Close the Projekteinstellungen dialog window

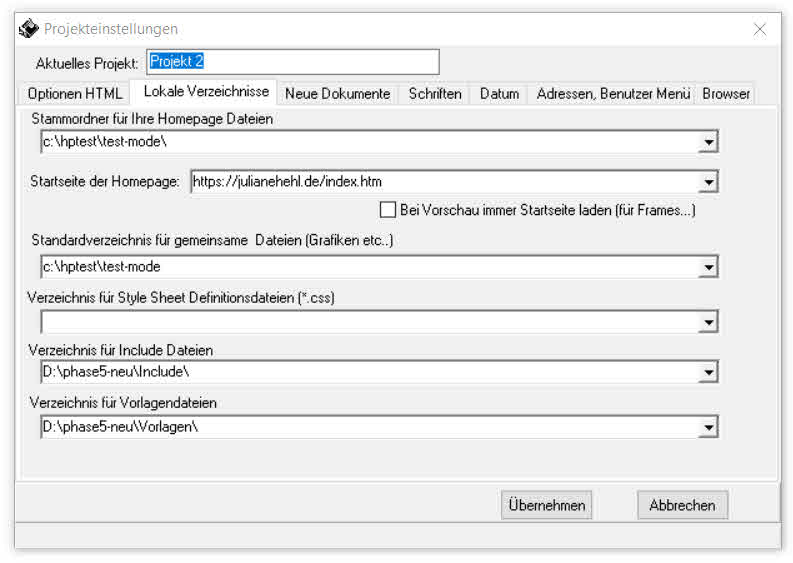point(760,29)
